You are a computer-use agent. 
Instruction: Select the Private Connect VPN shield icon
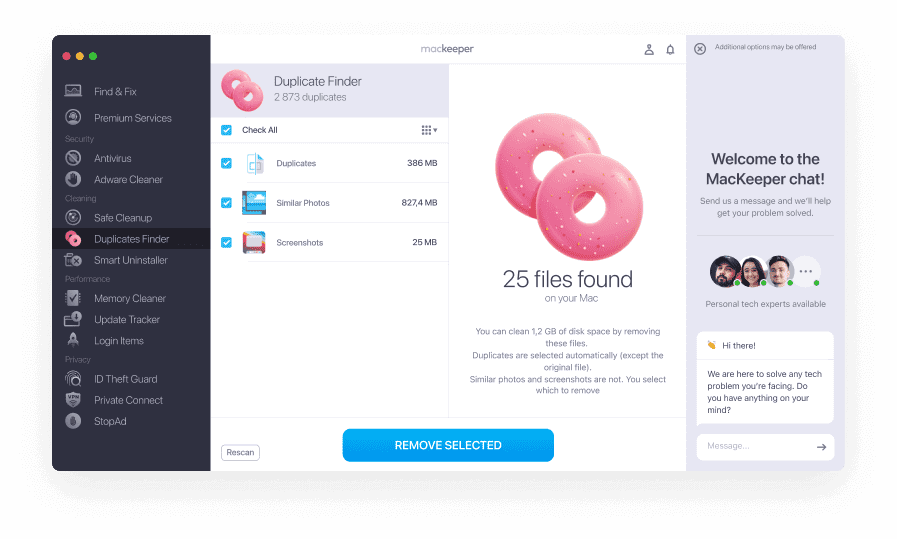tap(73, 400)
